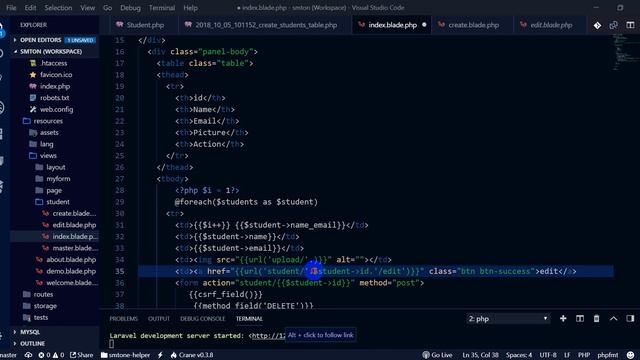Open favicon.ico in the explorer
This screenshot has height=360, width=640.
pos(56,75)
